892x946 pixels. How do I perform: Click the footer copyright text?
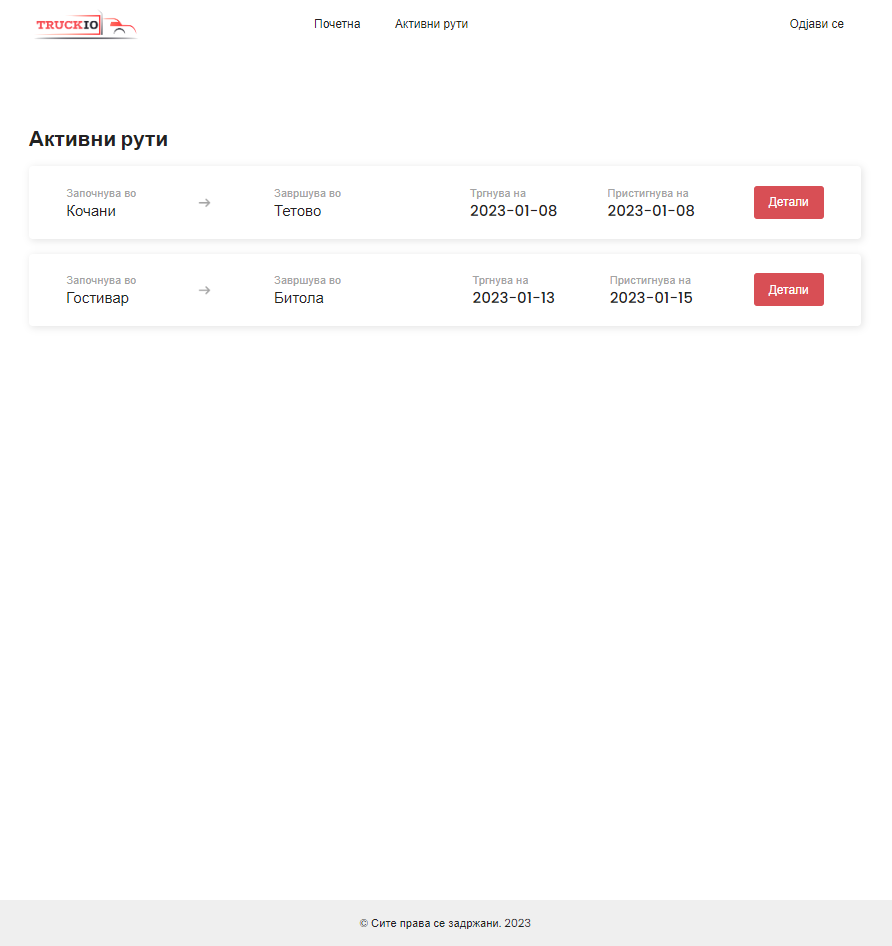coord(445,923)
